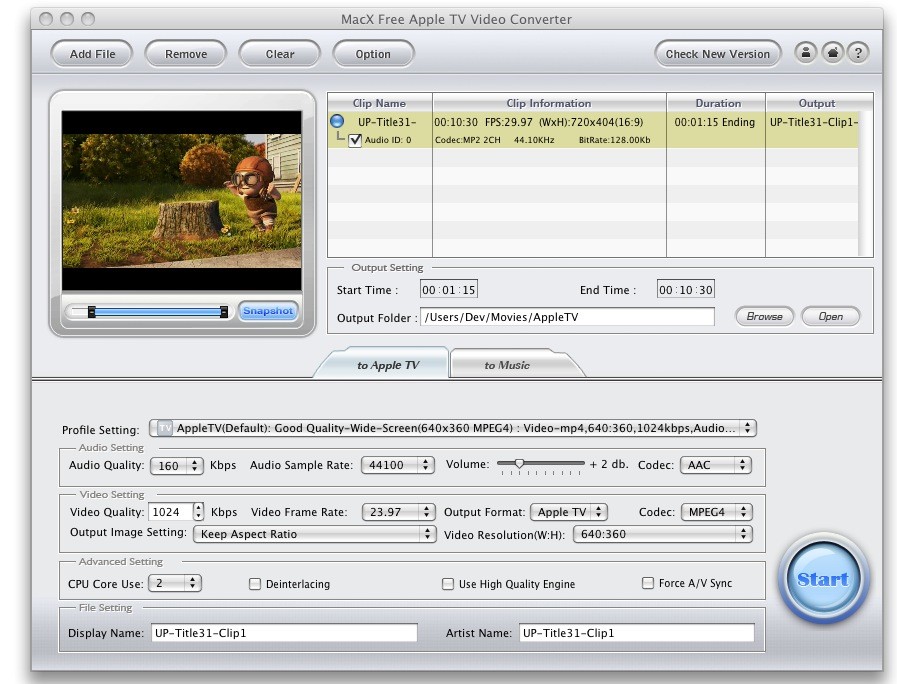Screen dimensions: 897x684
Task: Click the Artist Name input field
Action: (637, 633)
